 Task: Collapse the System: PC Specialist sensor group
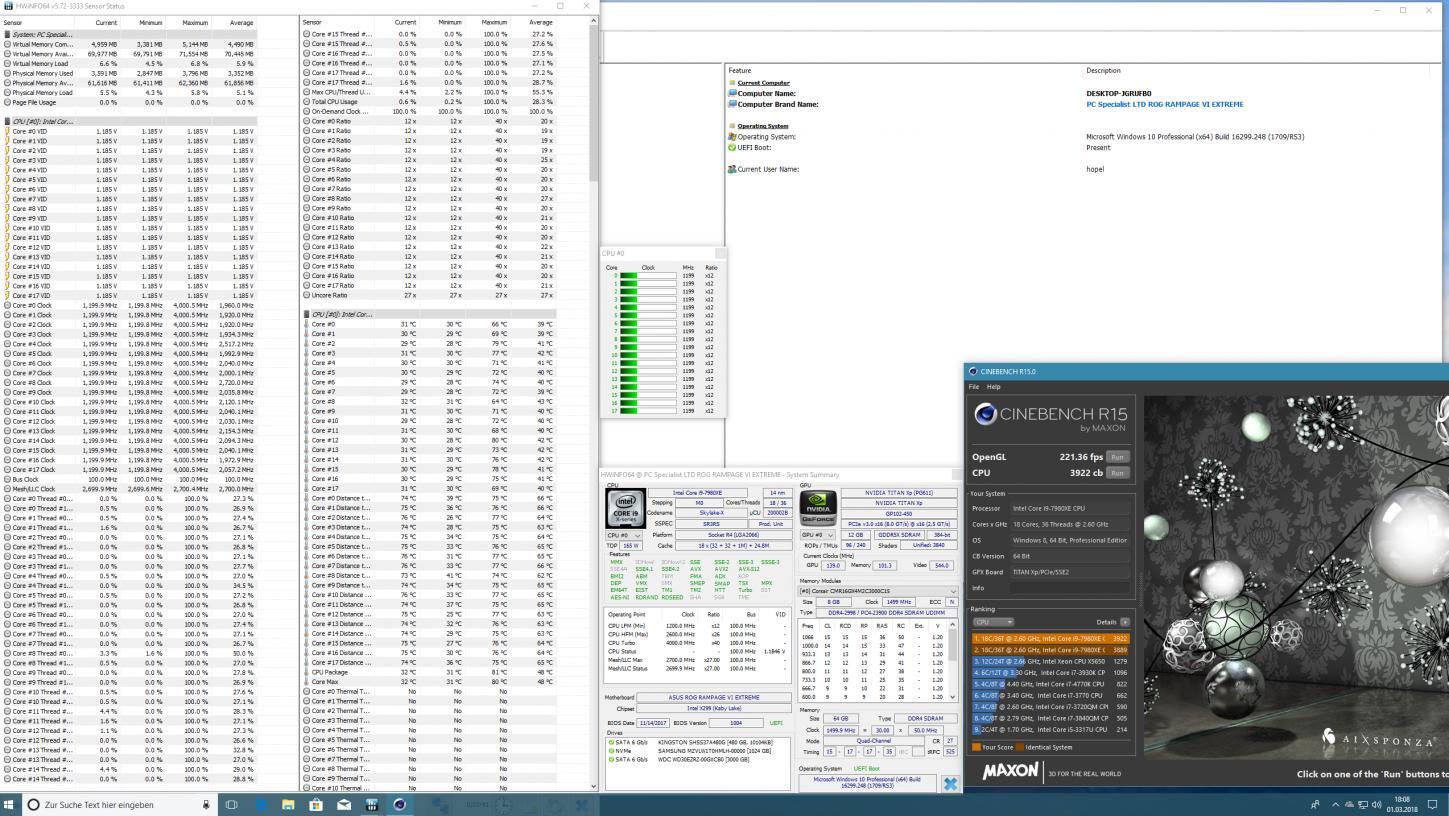(130, 34)
